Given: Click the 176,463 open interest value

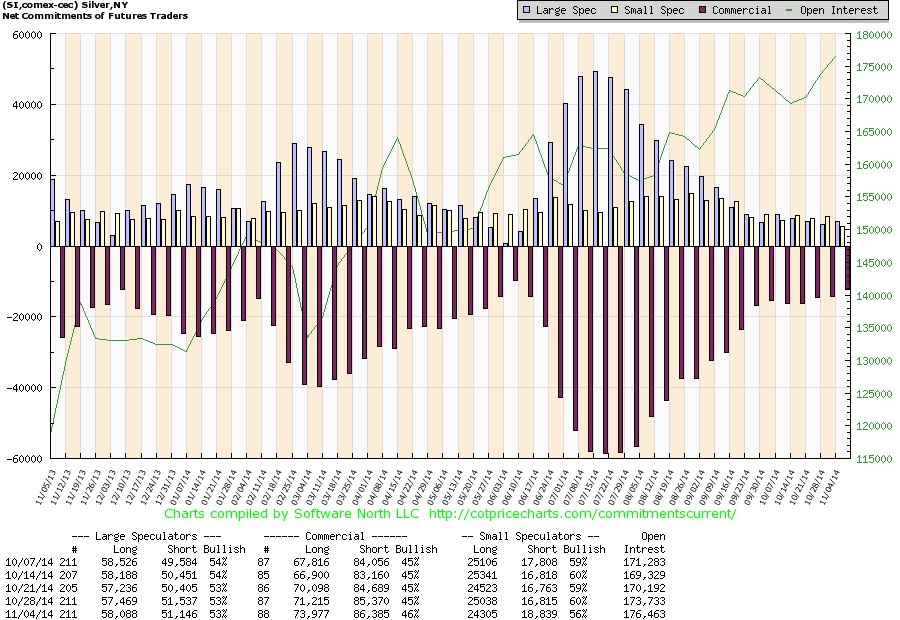Looking at the screenshot, I should 645,614.
